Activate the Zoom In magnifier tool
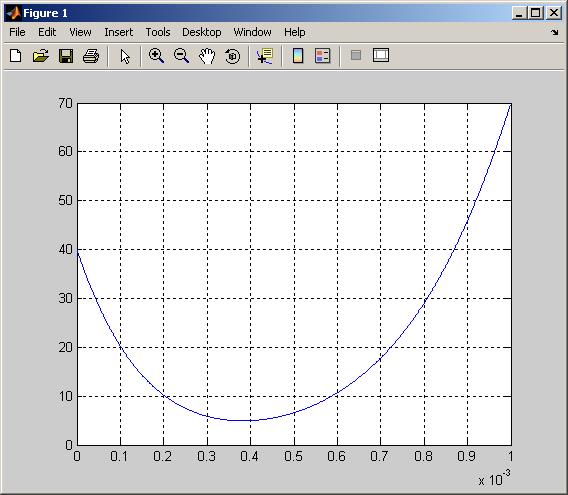 156,56
